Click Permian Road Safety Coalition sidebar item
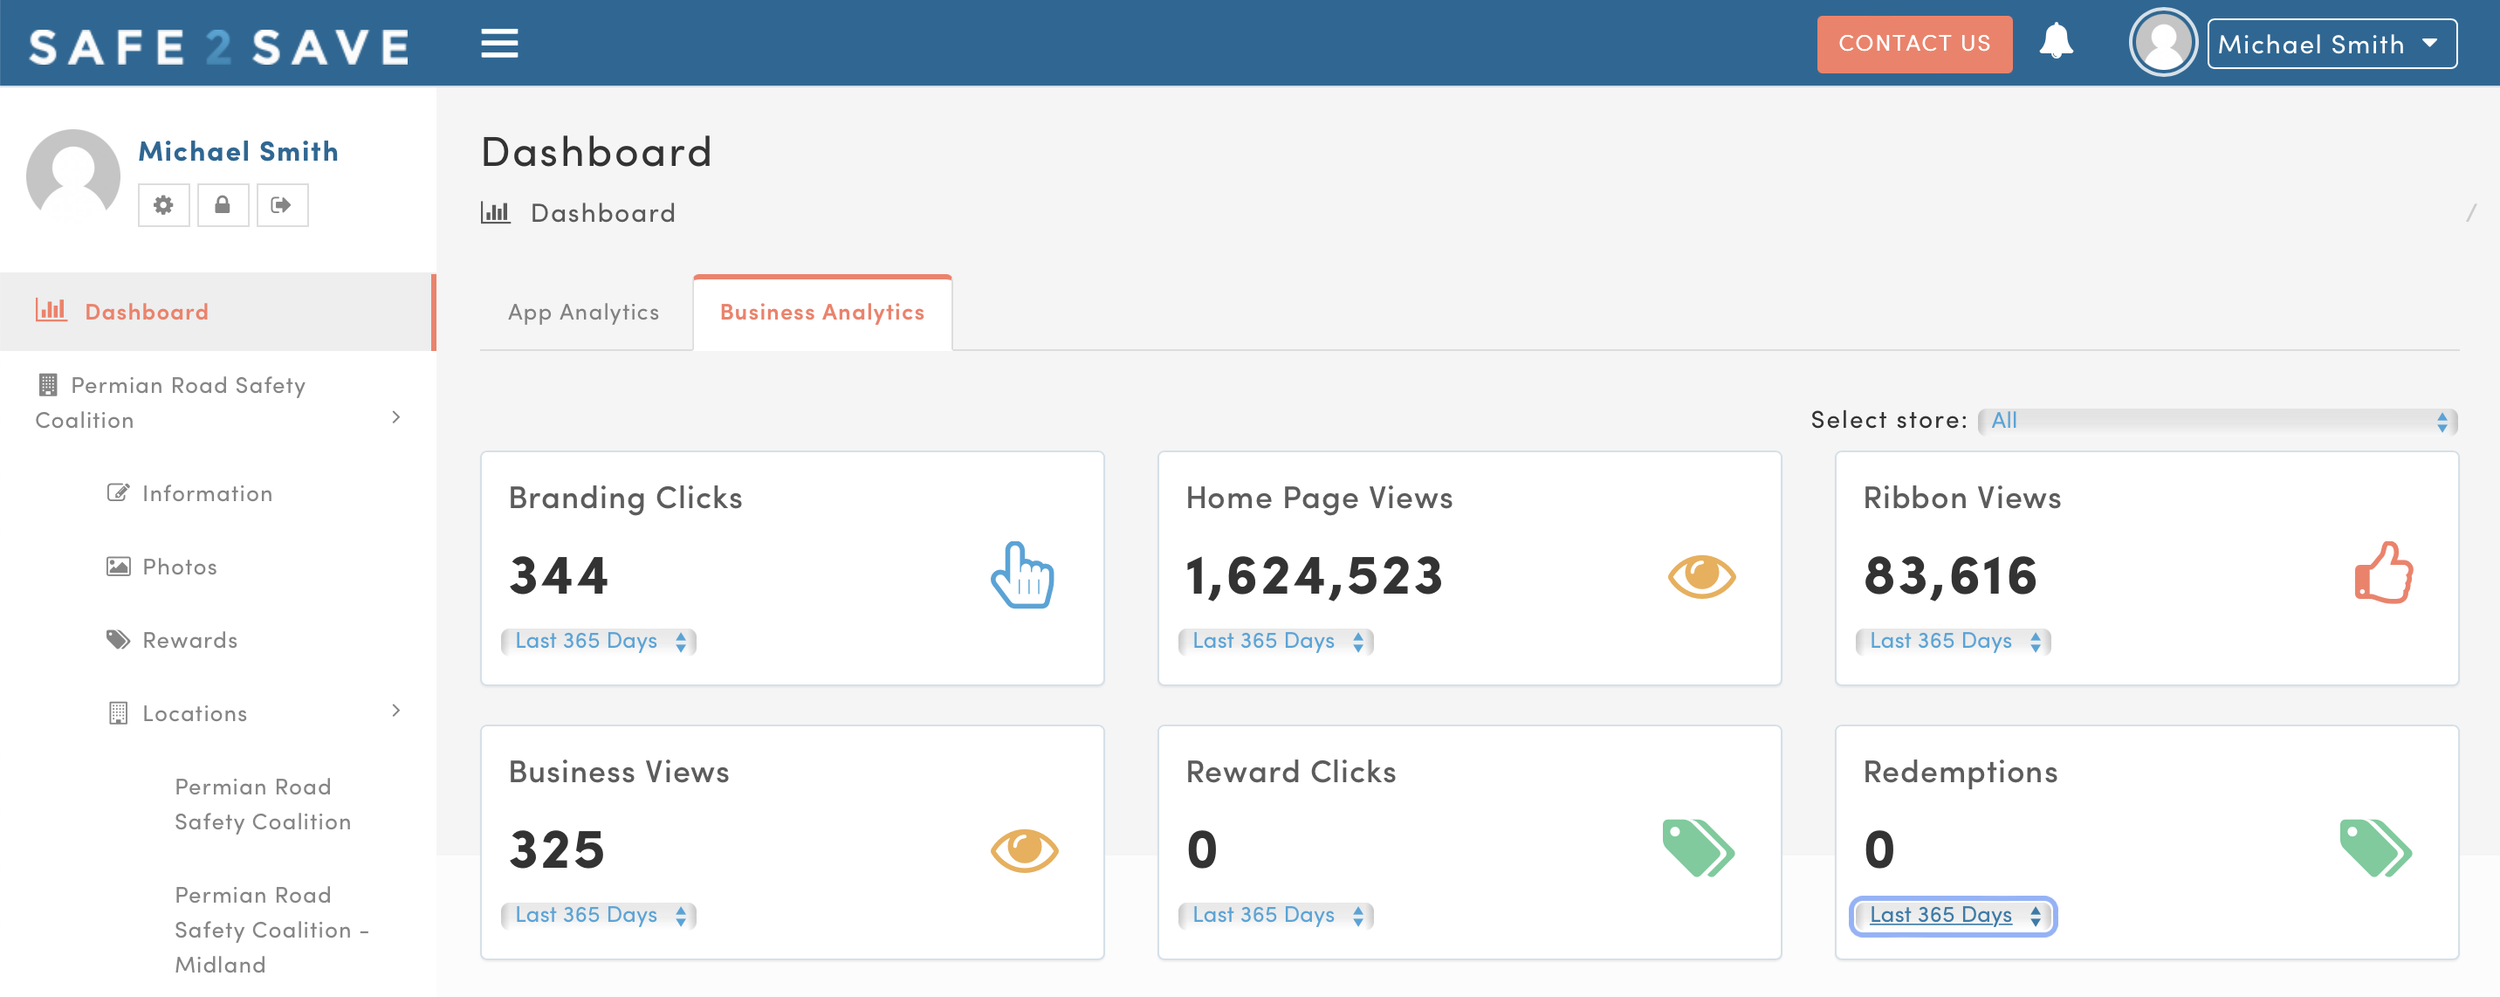 click(217, 403)
